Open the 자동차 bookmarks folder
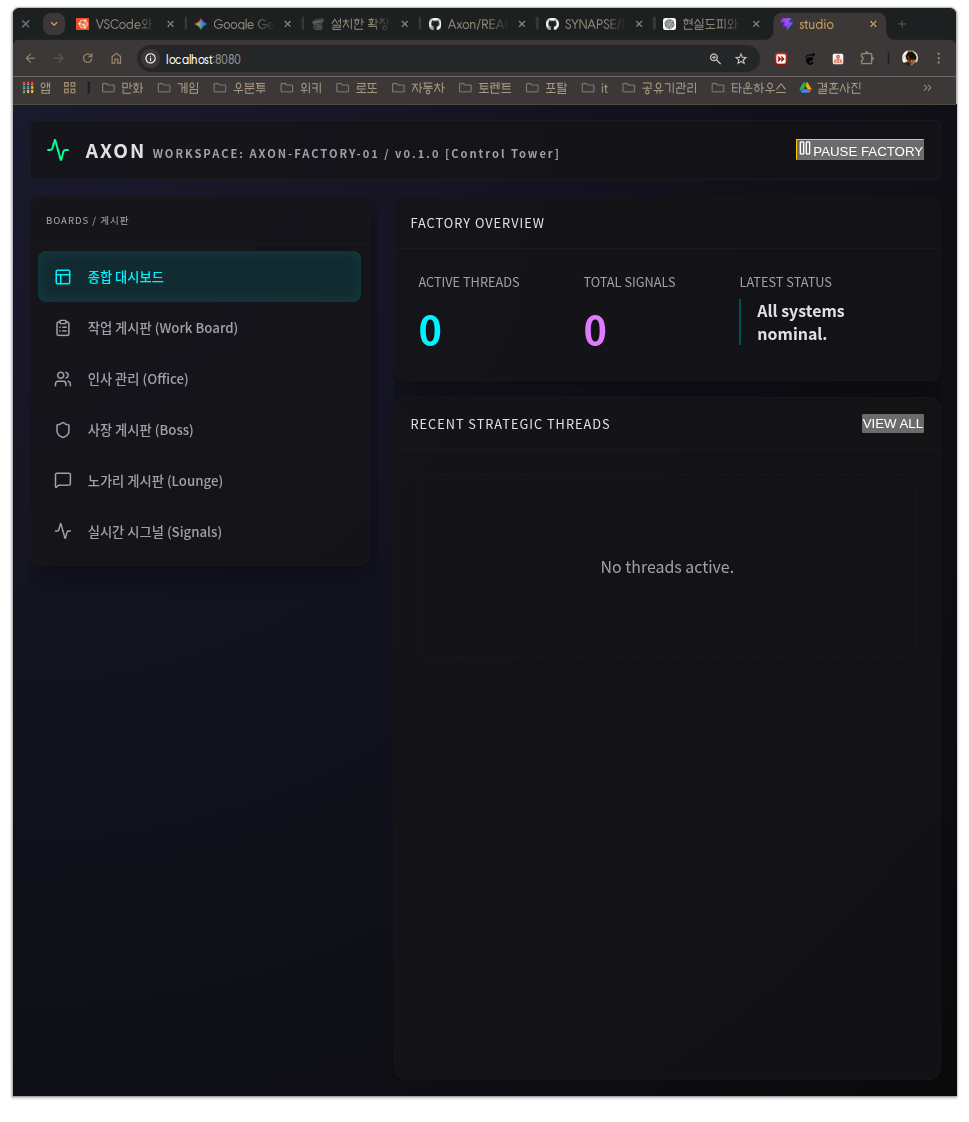 (418, 88)
